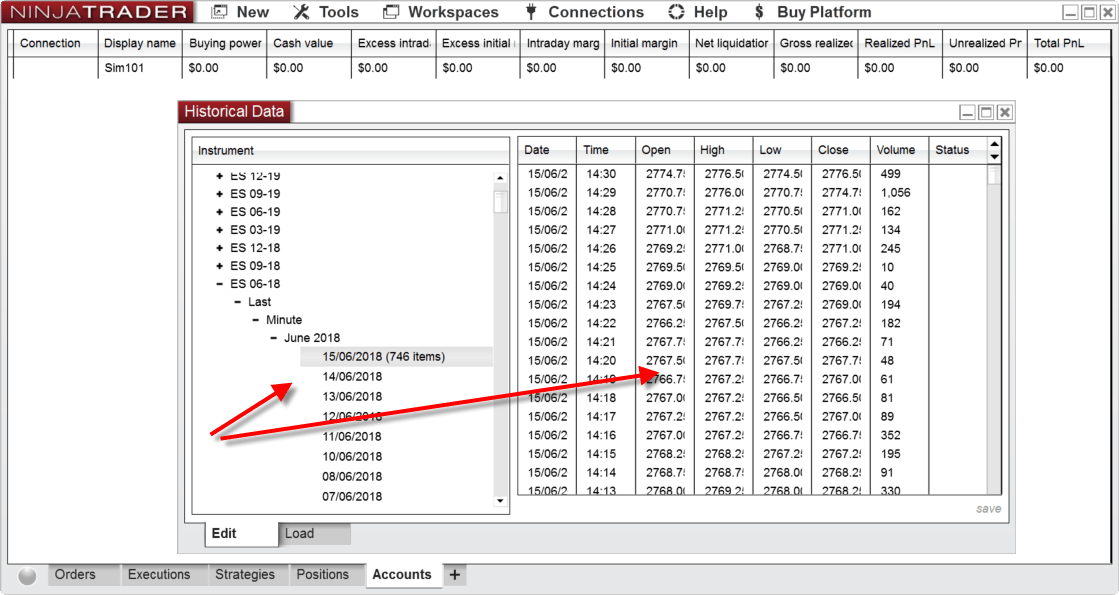Click the instrument tree scroll down arrow

[500, 501]
